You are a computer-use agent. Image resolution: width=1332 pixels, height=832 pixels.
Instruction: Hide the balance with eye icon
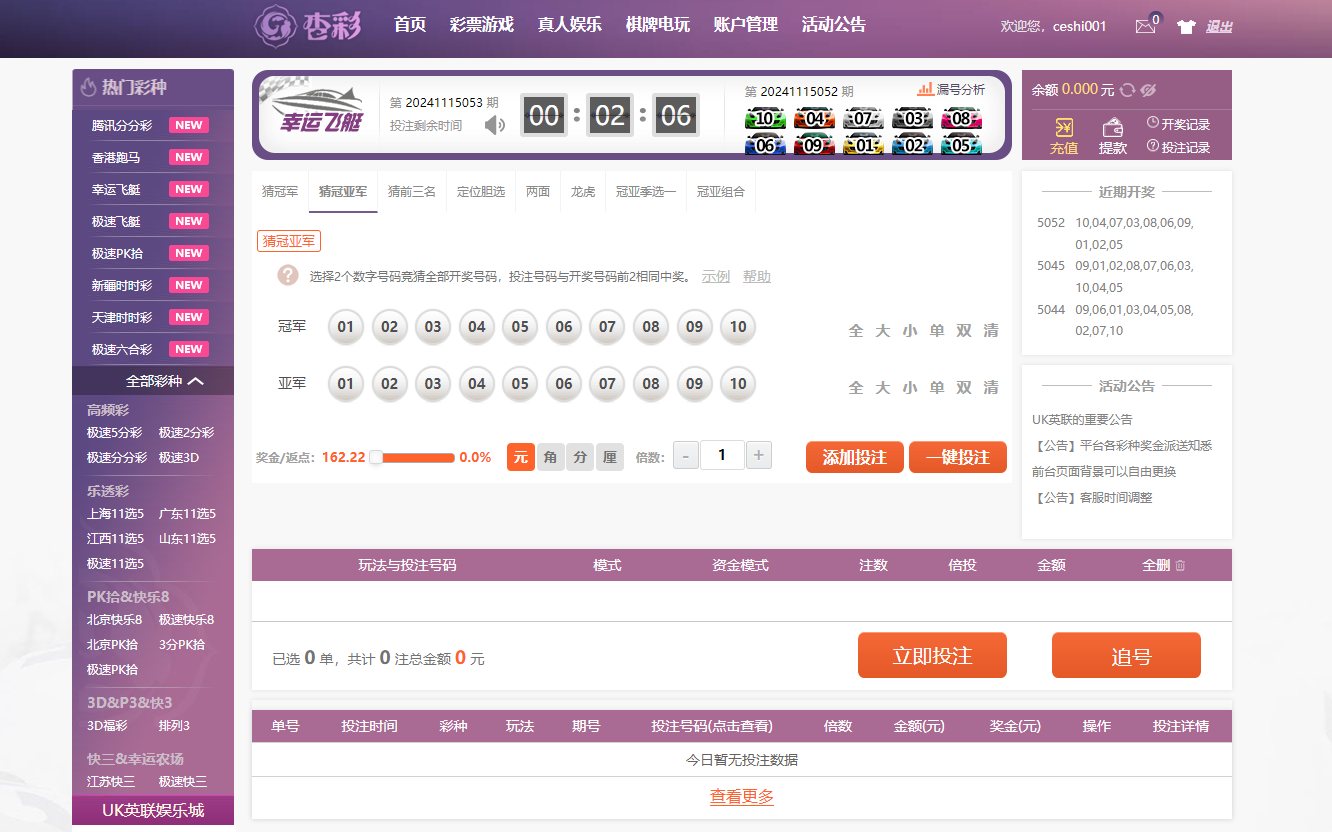[x=1148, y=90]
